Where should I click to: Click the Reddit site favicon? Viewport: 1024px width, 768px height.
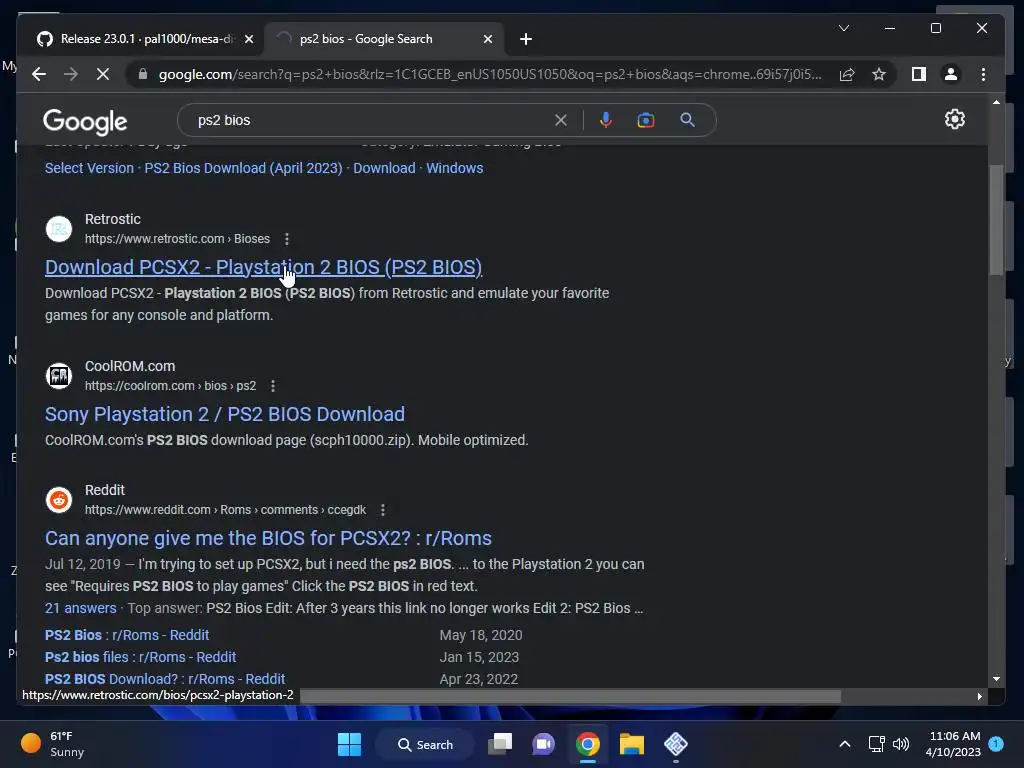click(x=59, y=500)
